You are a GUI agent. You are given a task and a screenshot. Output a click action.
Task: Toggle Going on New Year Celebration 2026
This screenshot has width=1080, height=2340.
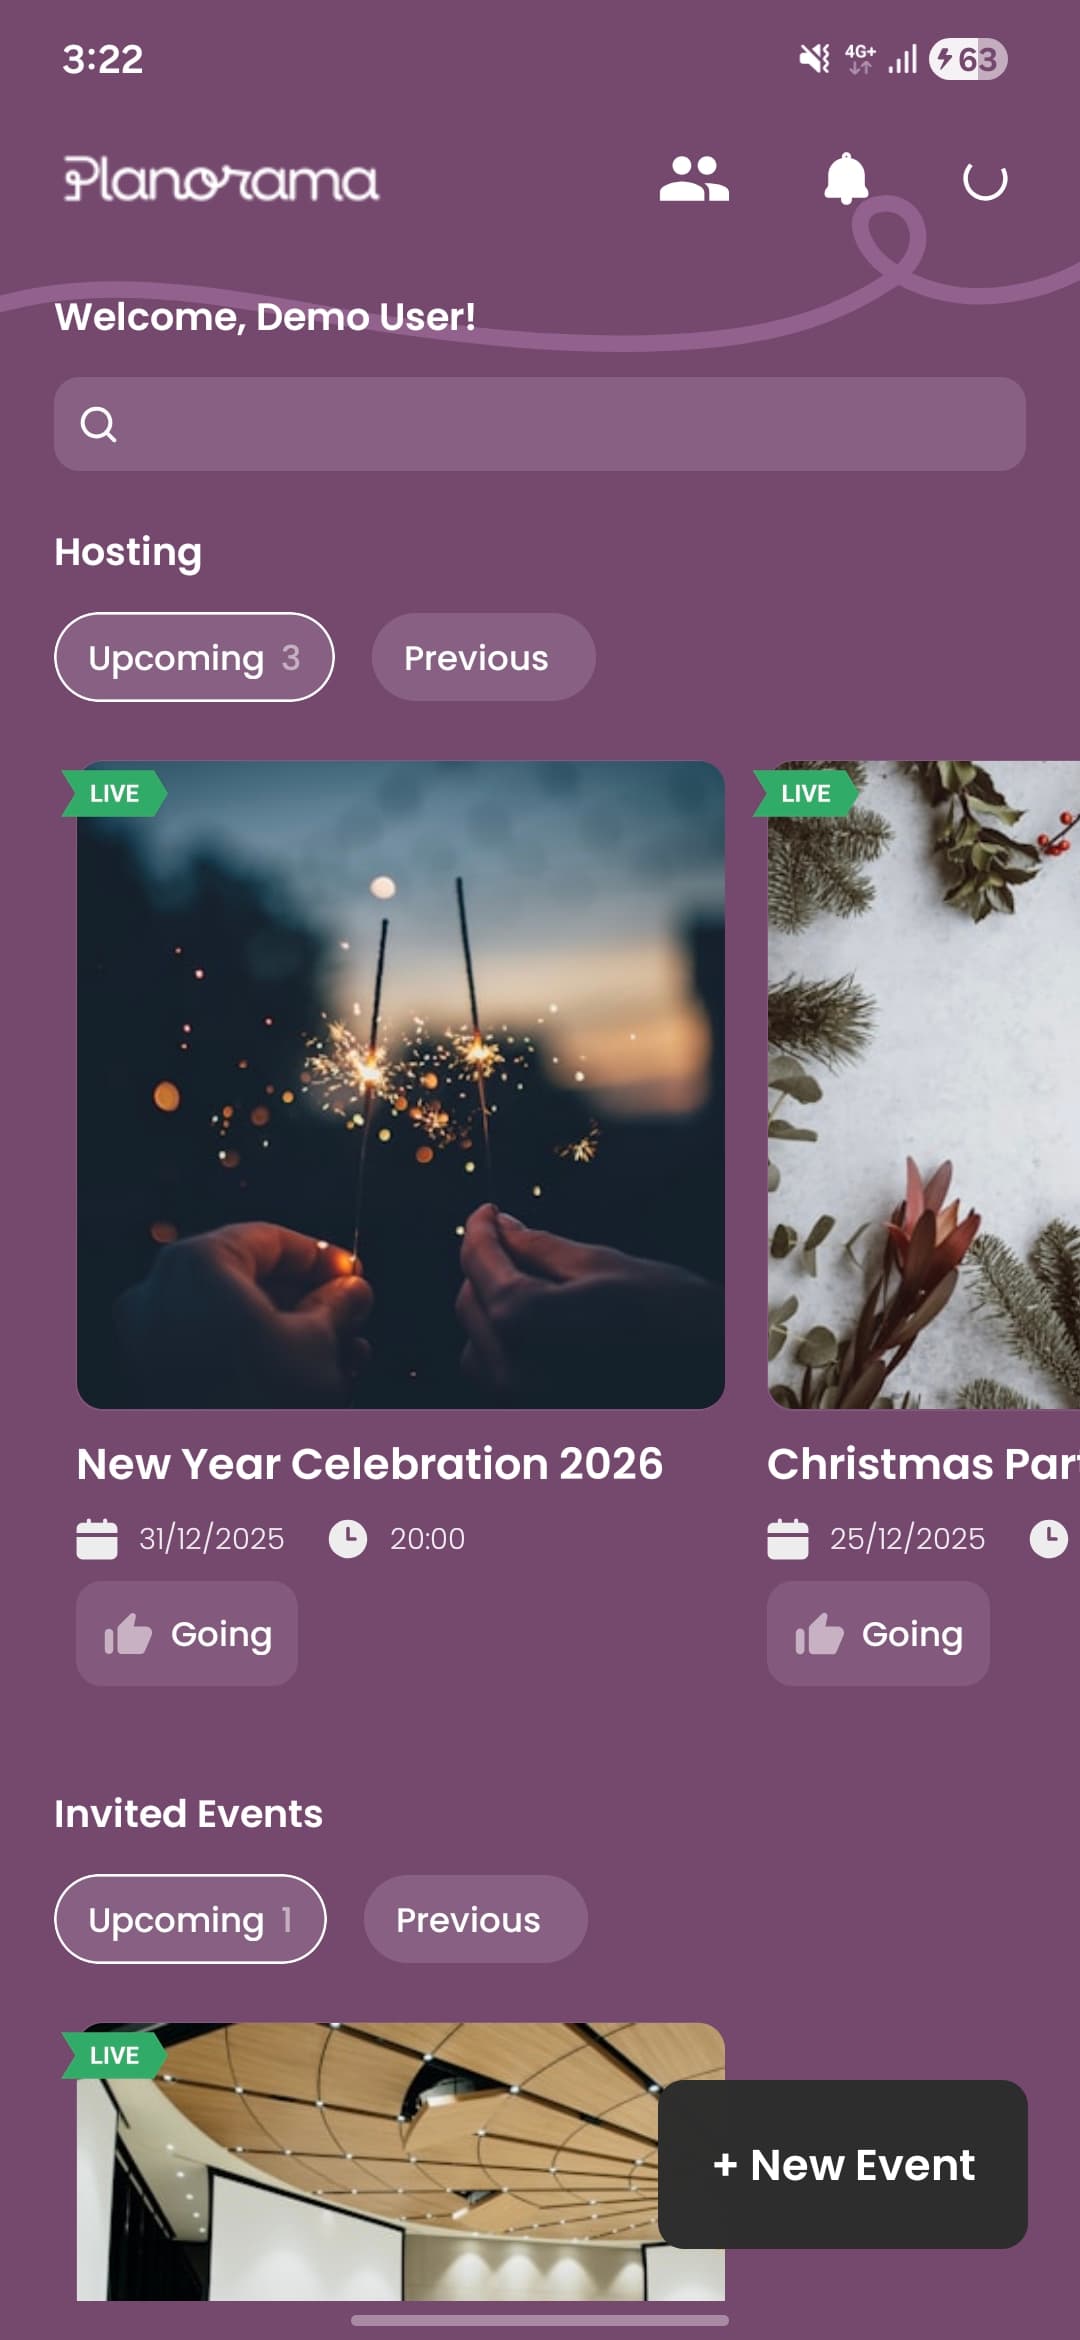(x=187, y=1634)
